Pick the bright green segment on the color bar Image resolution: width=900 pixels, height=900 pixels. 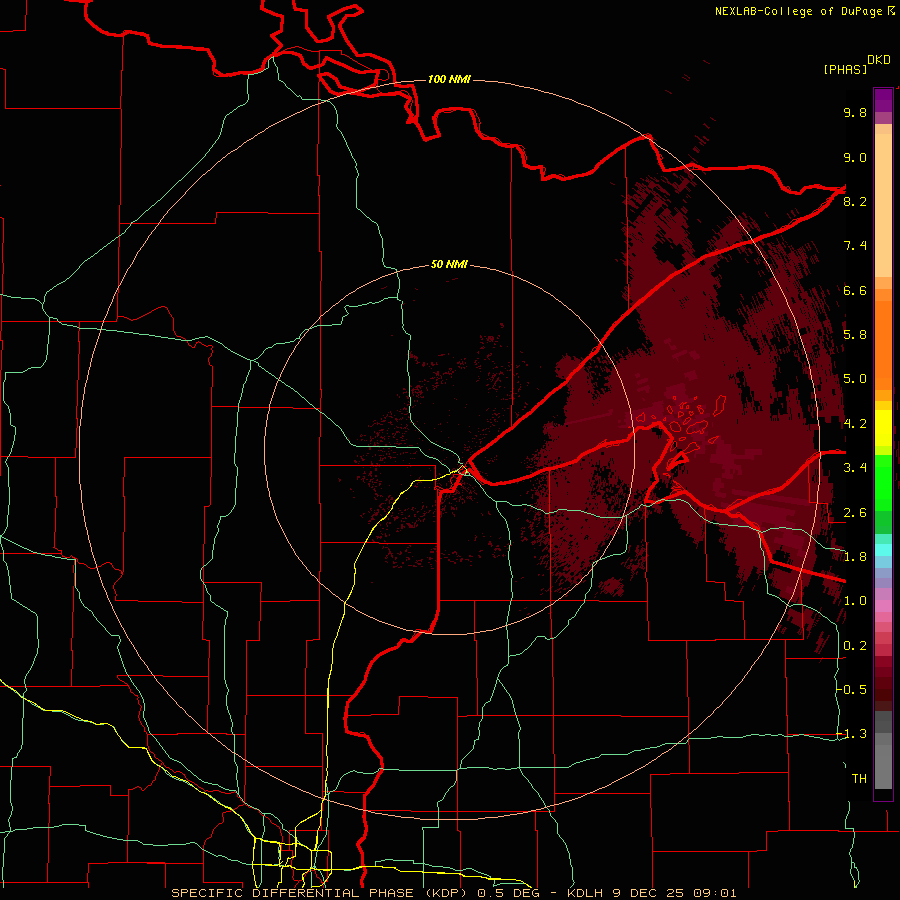(883, 483)
